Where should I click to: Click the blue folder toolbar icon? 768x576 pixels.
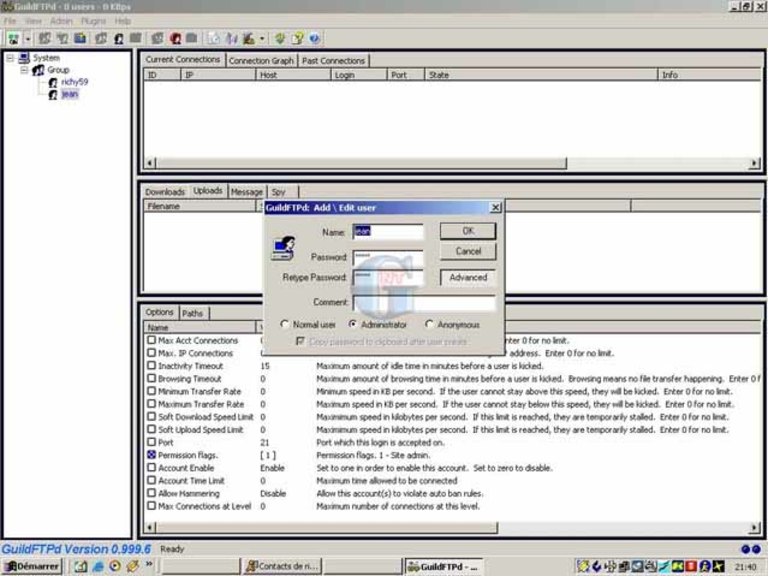pyautogui.click(x=80, y=38)
